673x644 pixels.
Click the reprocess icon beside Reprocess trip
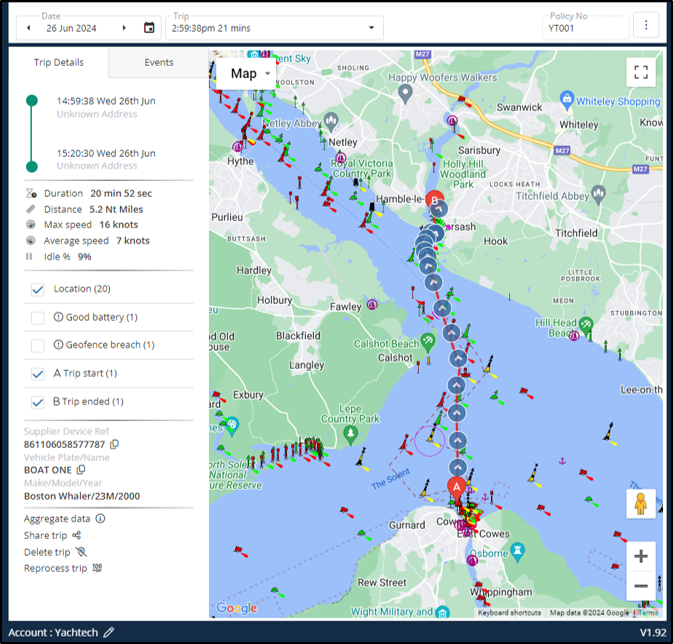tap(97, 568)
